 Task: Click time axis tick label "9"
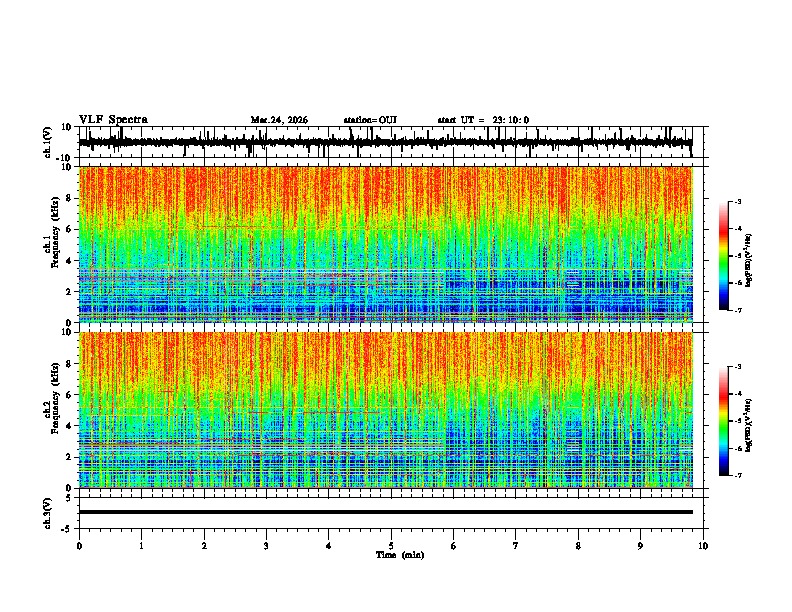point(640,546)
